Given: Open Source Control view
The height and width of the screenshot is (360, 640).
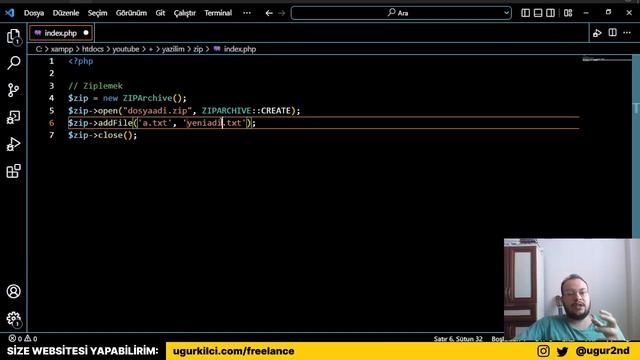Looking at the screenshot, I should (x=13, y=90).
